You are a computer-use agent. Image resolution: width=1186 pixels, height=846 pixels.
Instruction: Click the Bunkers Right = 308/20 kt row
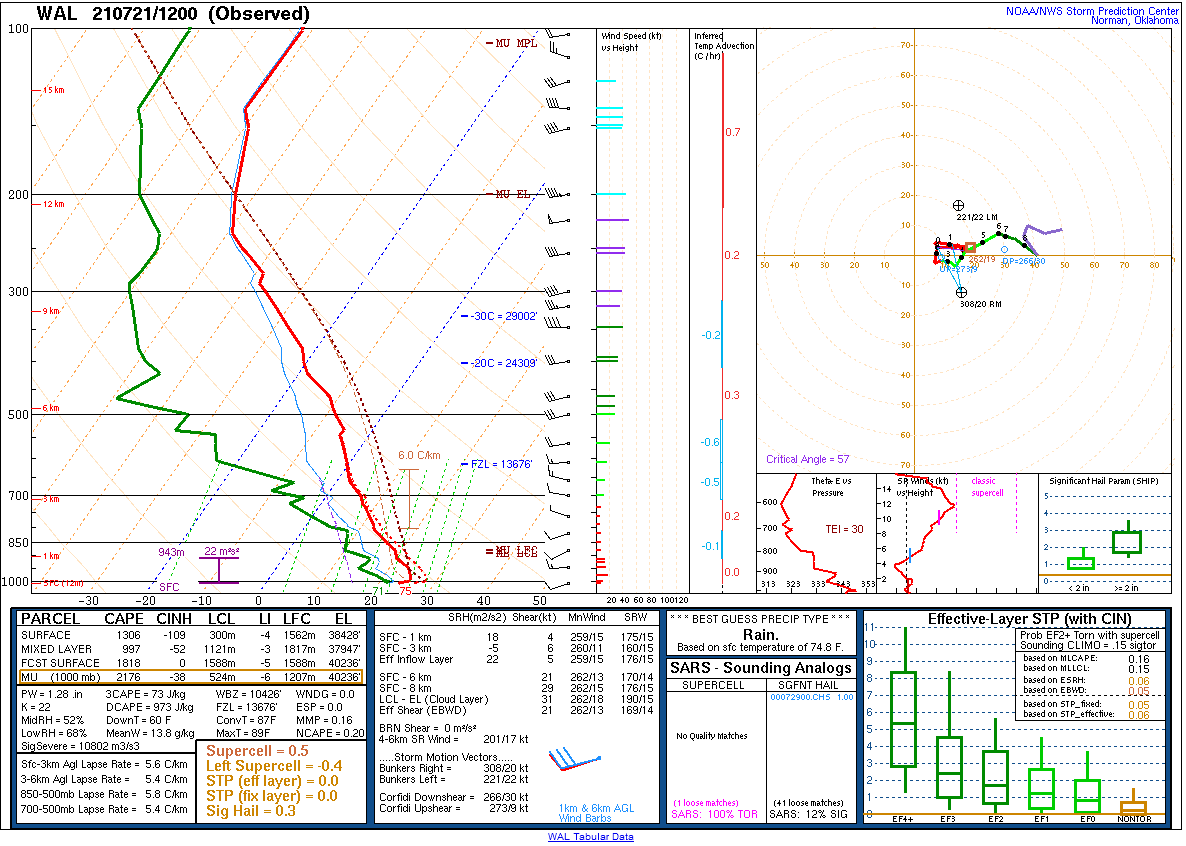coord(454,768)
